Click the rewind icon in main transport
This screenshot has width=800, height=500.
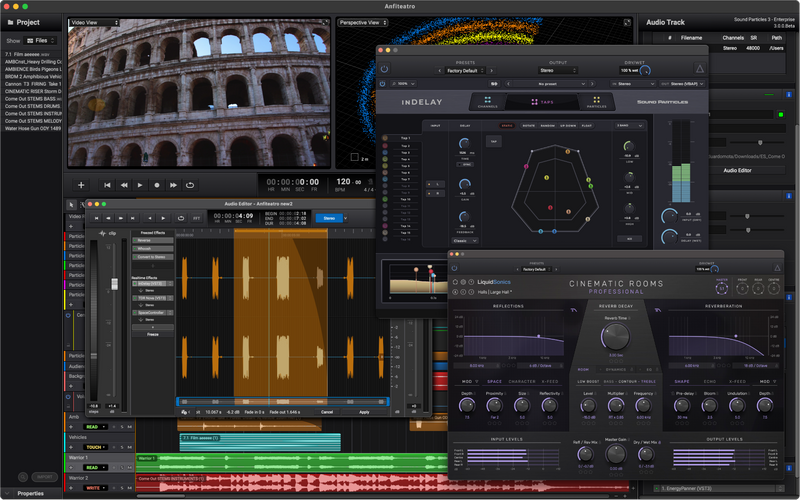tap(124, 185)
